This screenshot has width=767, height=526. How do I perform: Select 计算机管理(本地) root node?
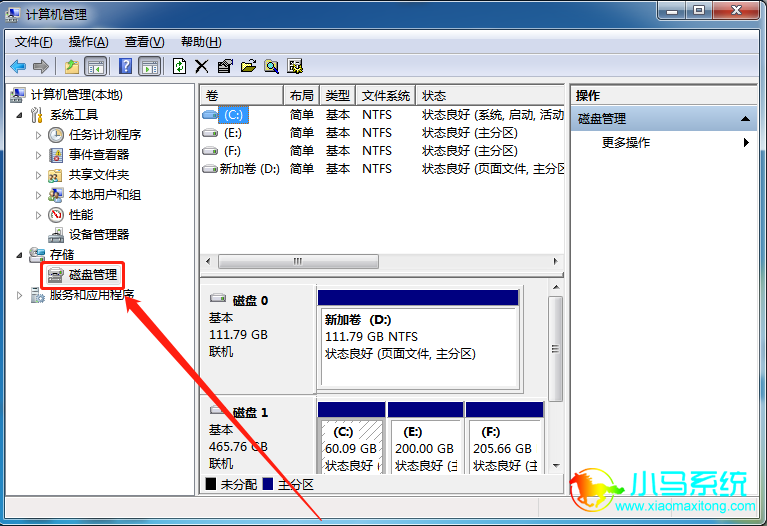click(x=76, y=94)
